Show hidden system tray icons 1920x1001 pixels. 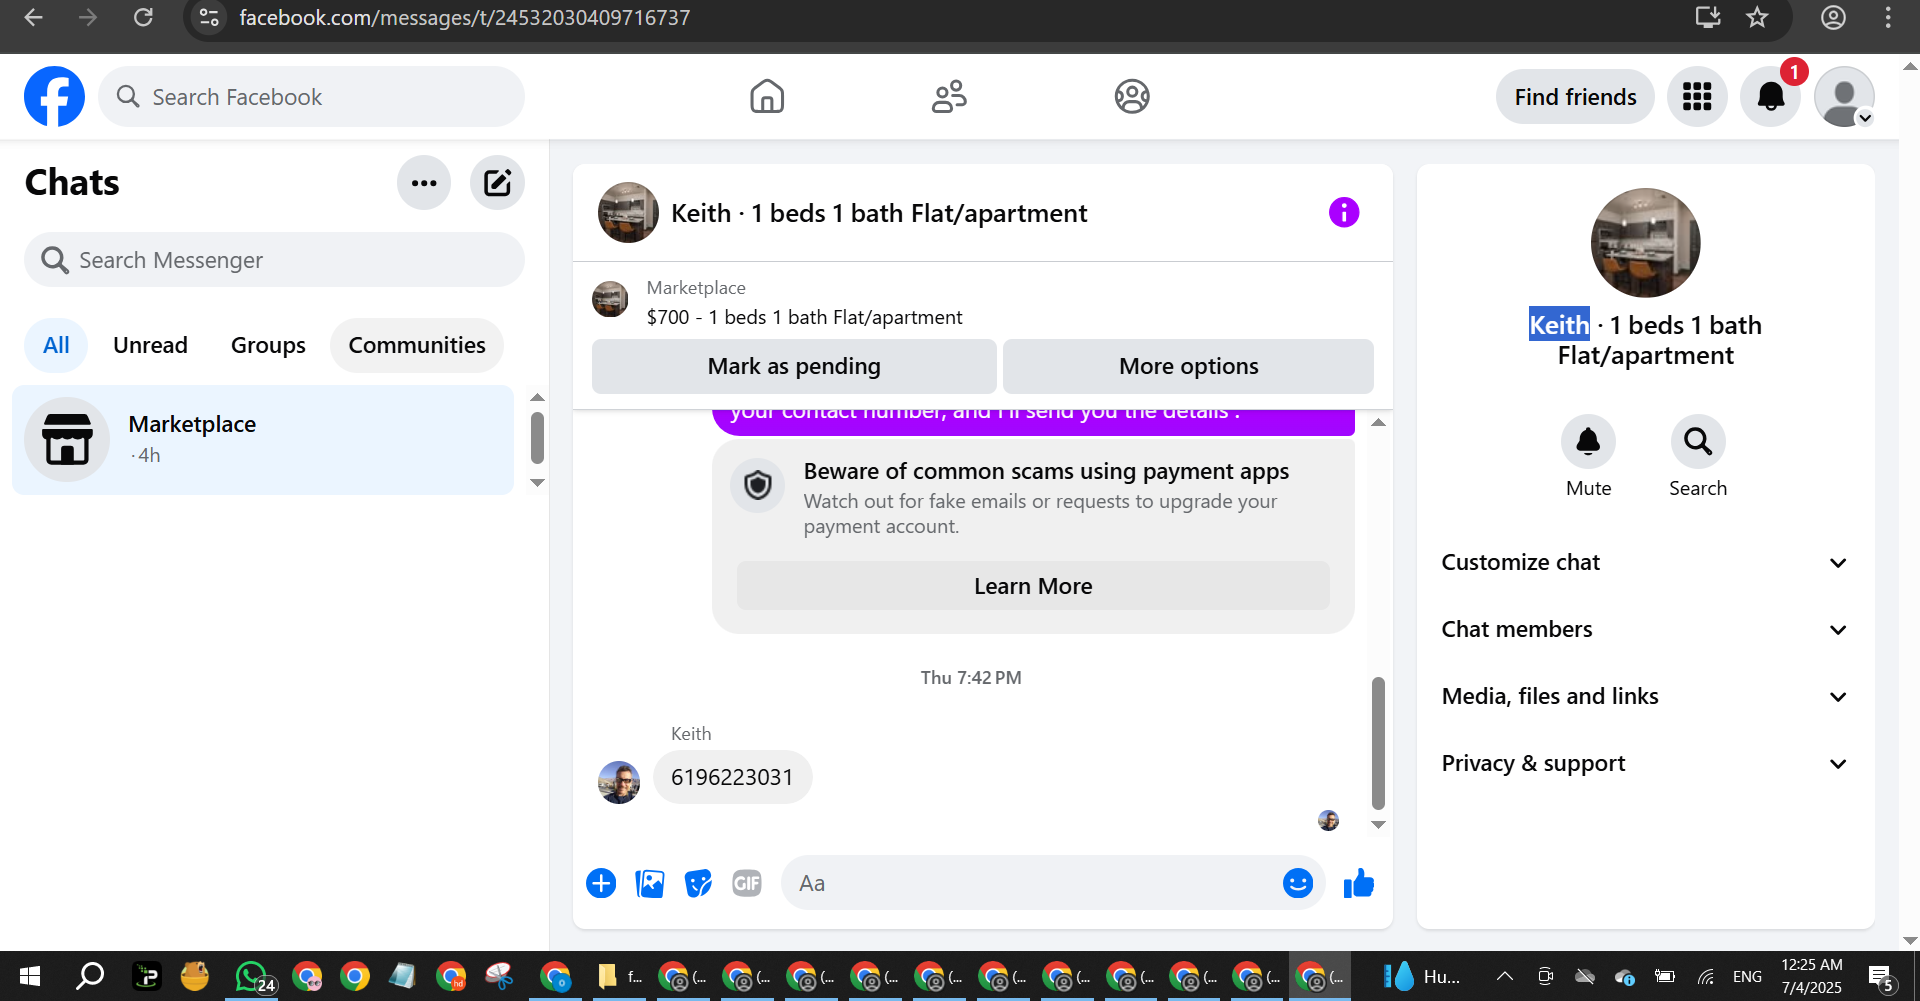tap(1504, 976)
